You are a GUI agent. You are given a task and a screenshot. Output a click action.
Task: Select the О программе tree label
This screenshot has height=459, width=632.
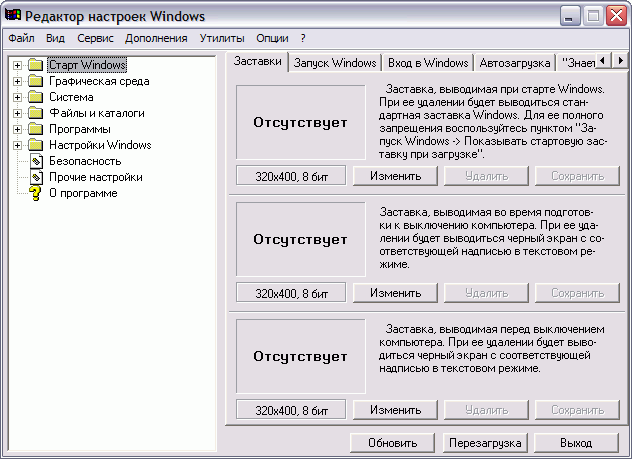(83, 193)
